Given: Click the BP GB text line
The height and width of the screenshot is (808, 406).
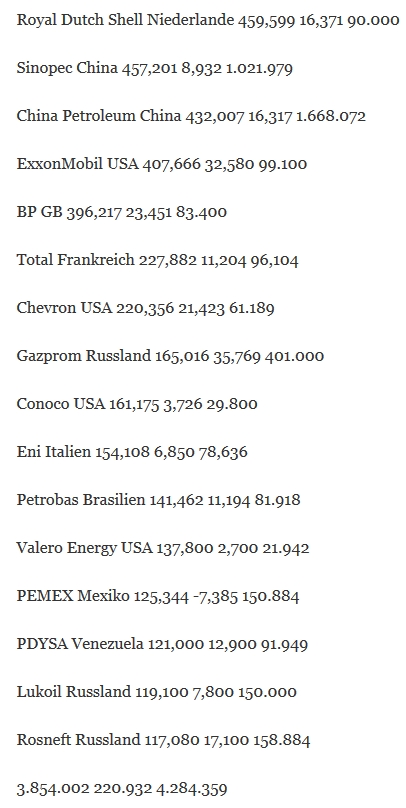Looking at the screenshot, I should pos(122,212).
